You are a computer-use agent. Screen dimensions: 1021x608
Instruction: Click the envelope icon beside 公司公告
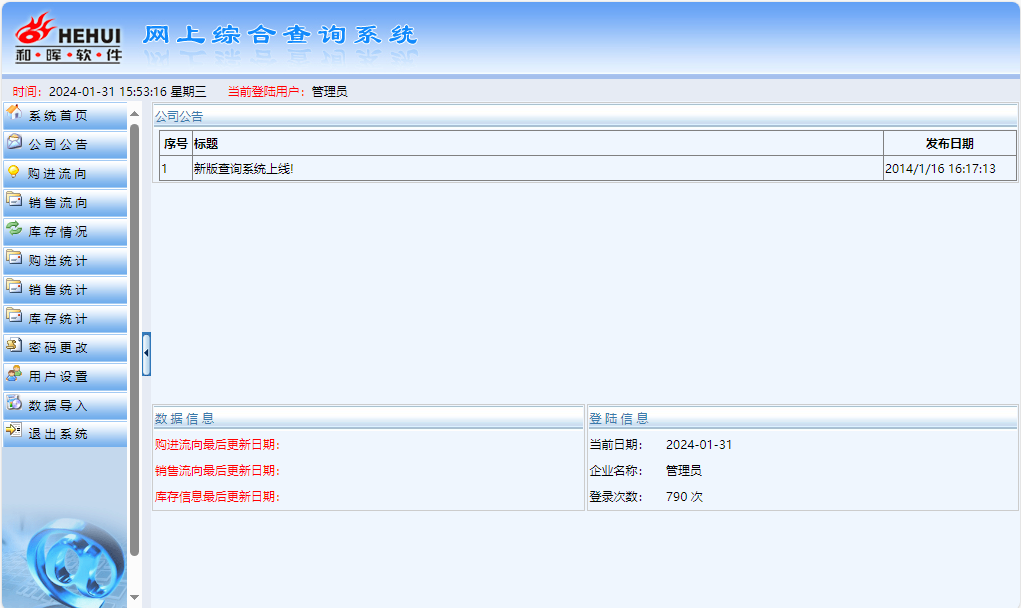coord(14,142)
